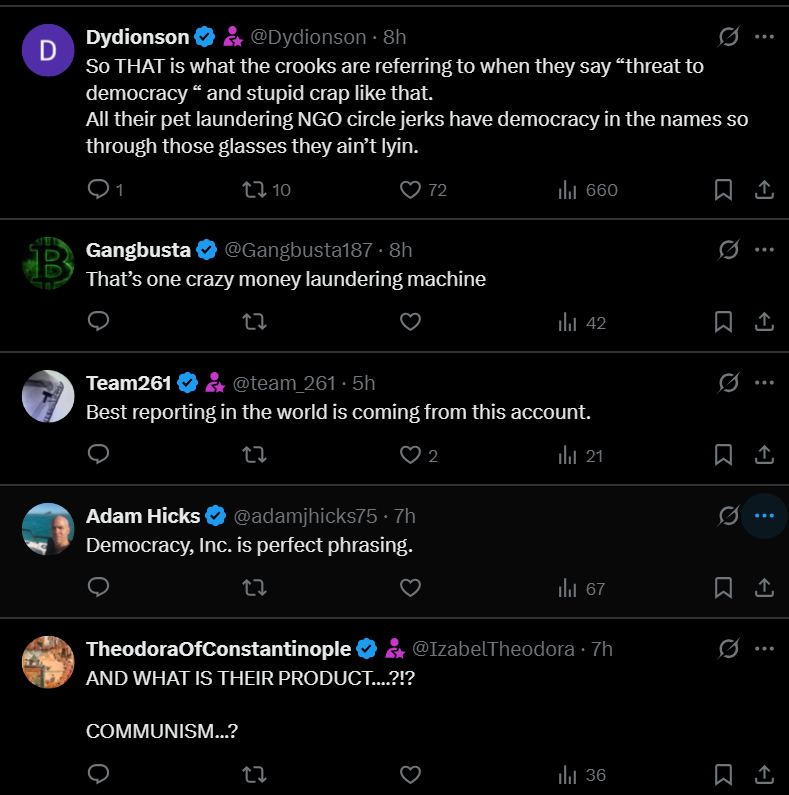
Task: Open more options on Adam Hicks tweet
Action: click(764, 516)
